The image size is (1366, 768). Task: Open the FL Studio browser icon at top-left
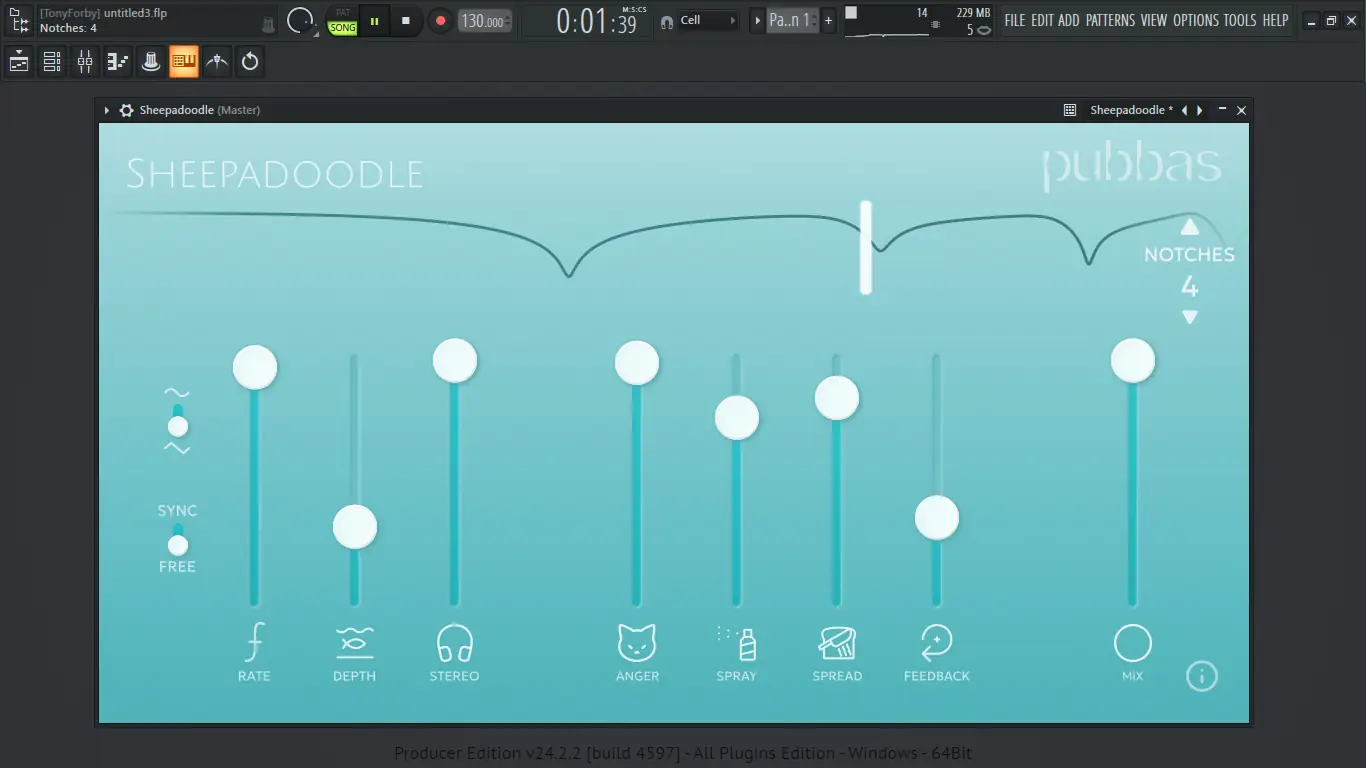point(19,20)
